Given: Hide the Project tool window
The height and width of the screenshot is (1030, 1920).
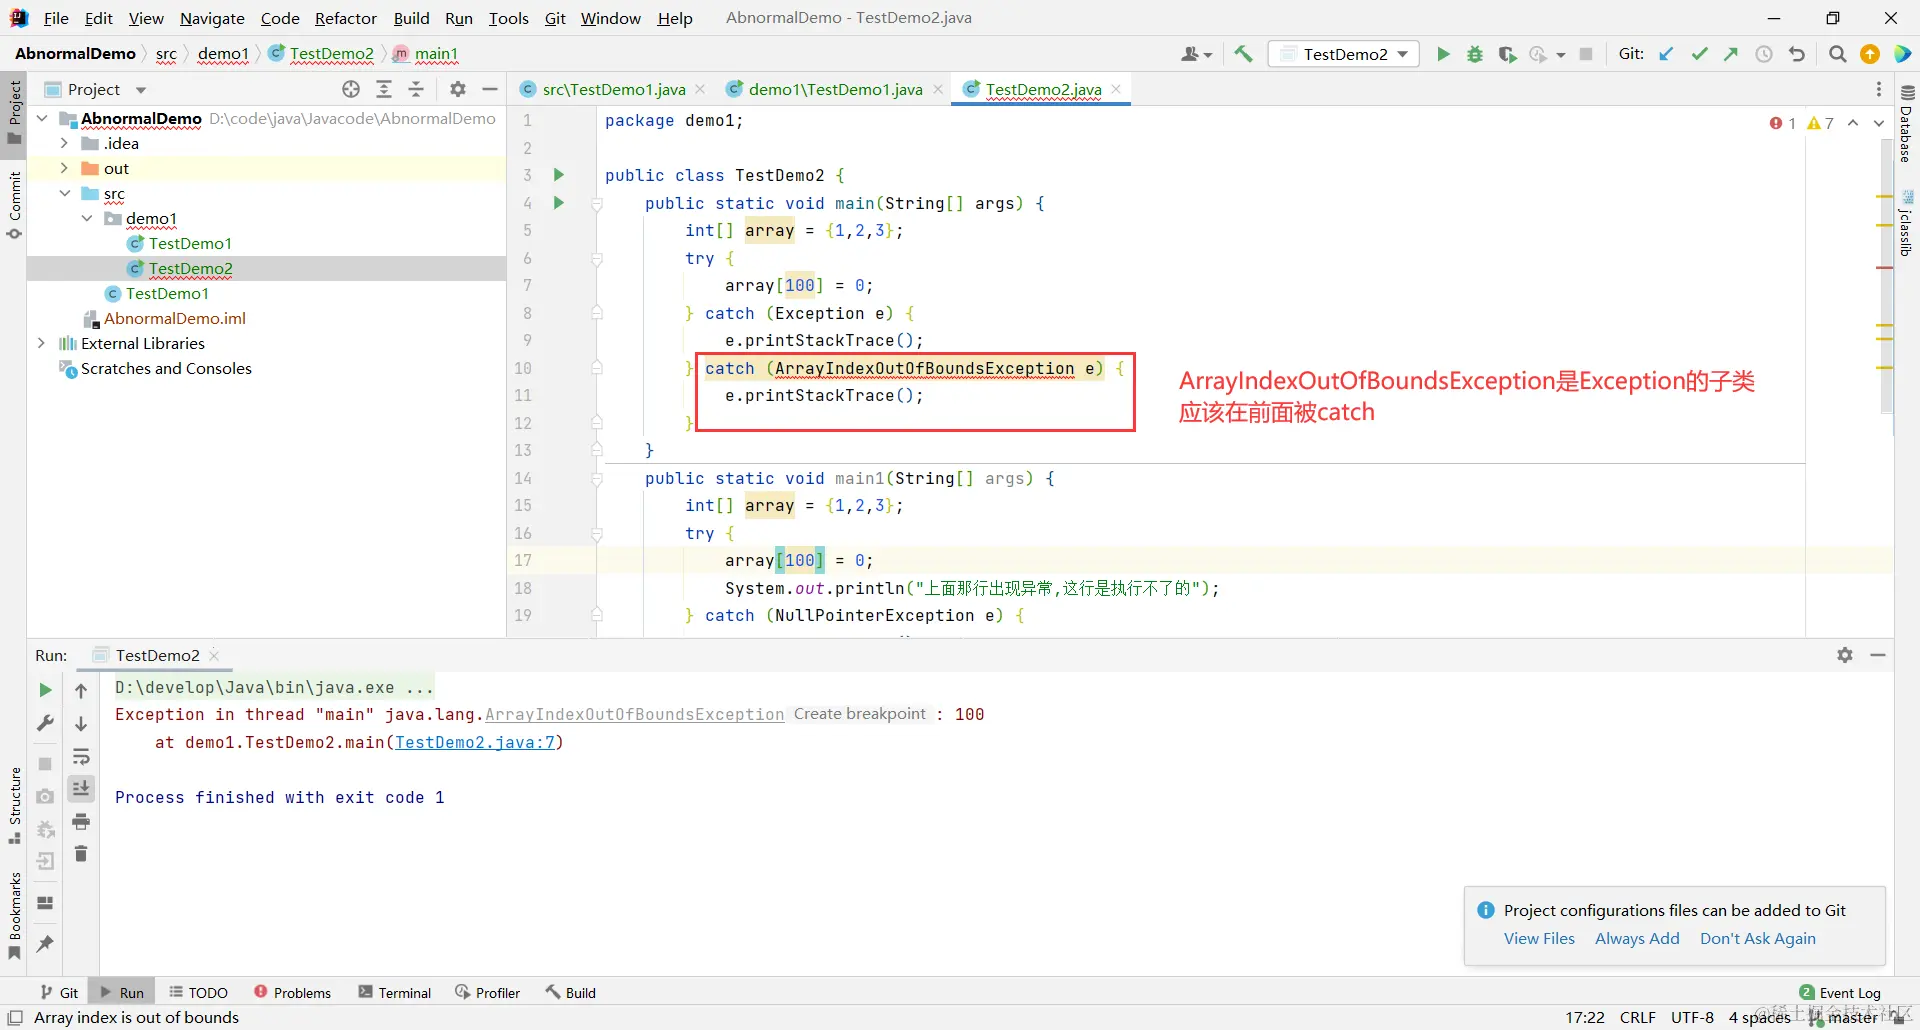Looking at the screenshot, I should (x=490, y=89).
